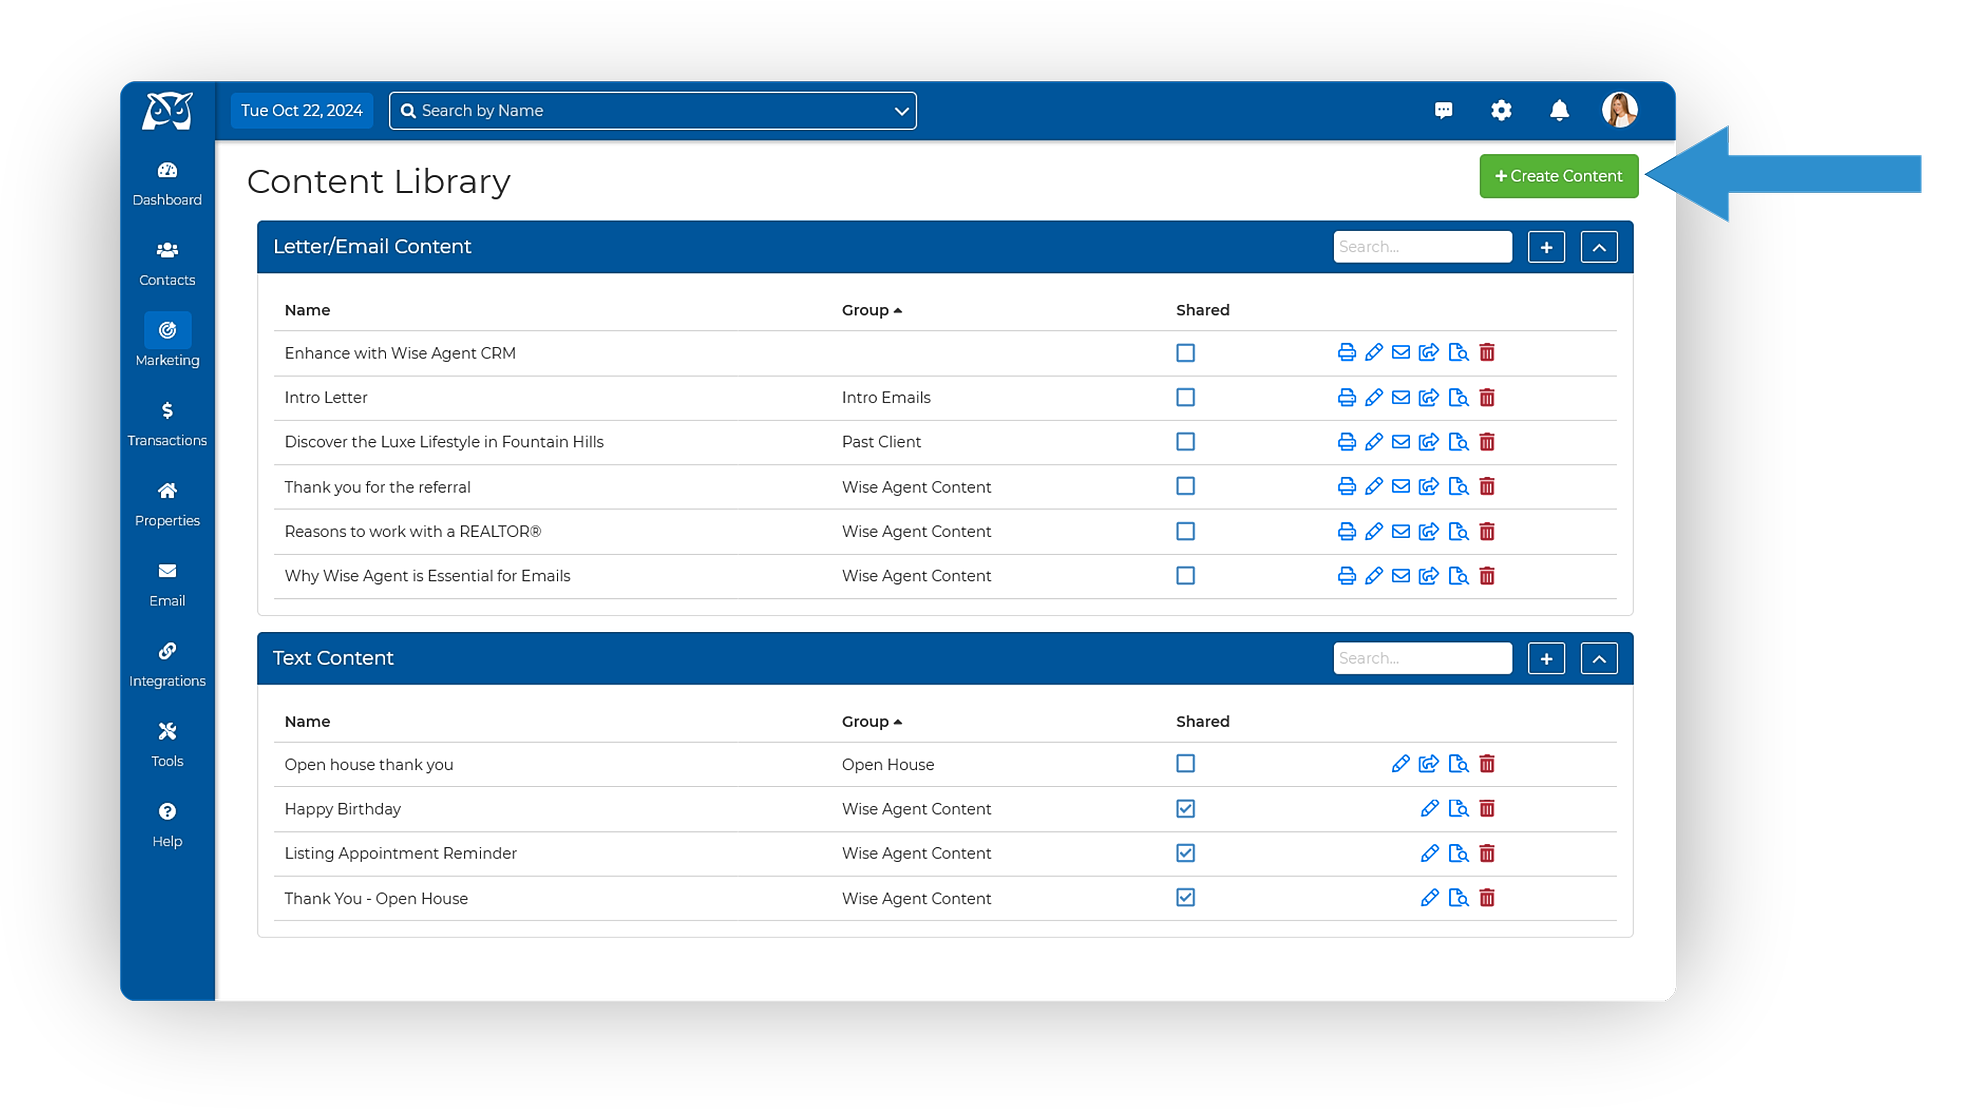Open the Search by Name dropdown arrow
This screenshot has height=1110, width=1971.
pos(901,111)
